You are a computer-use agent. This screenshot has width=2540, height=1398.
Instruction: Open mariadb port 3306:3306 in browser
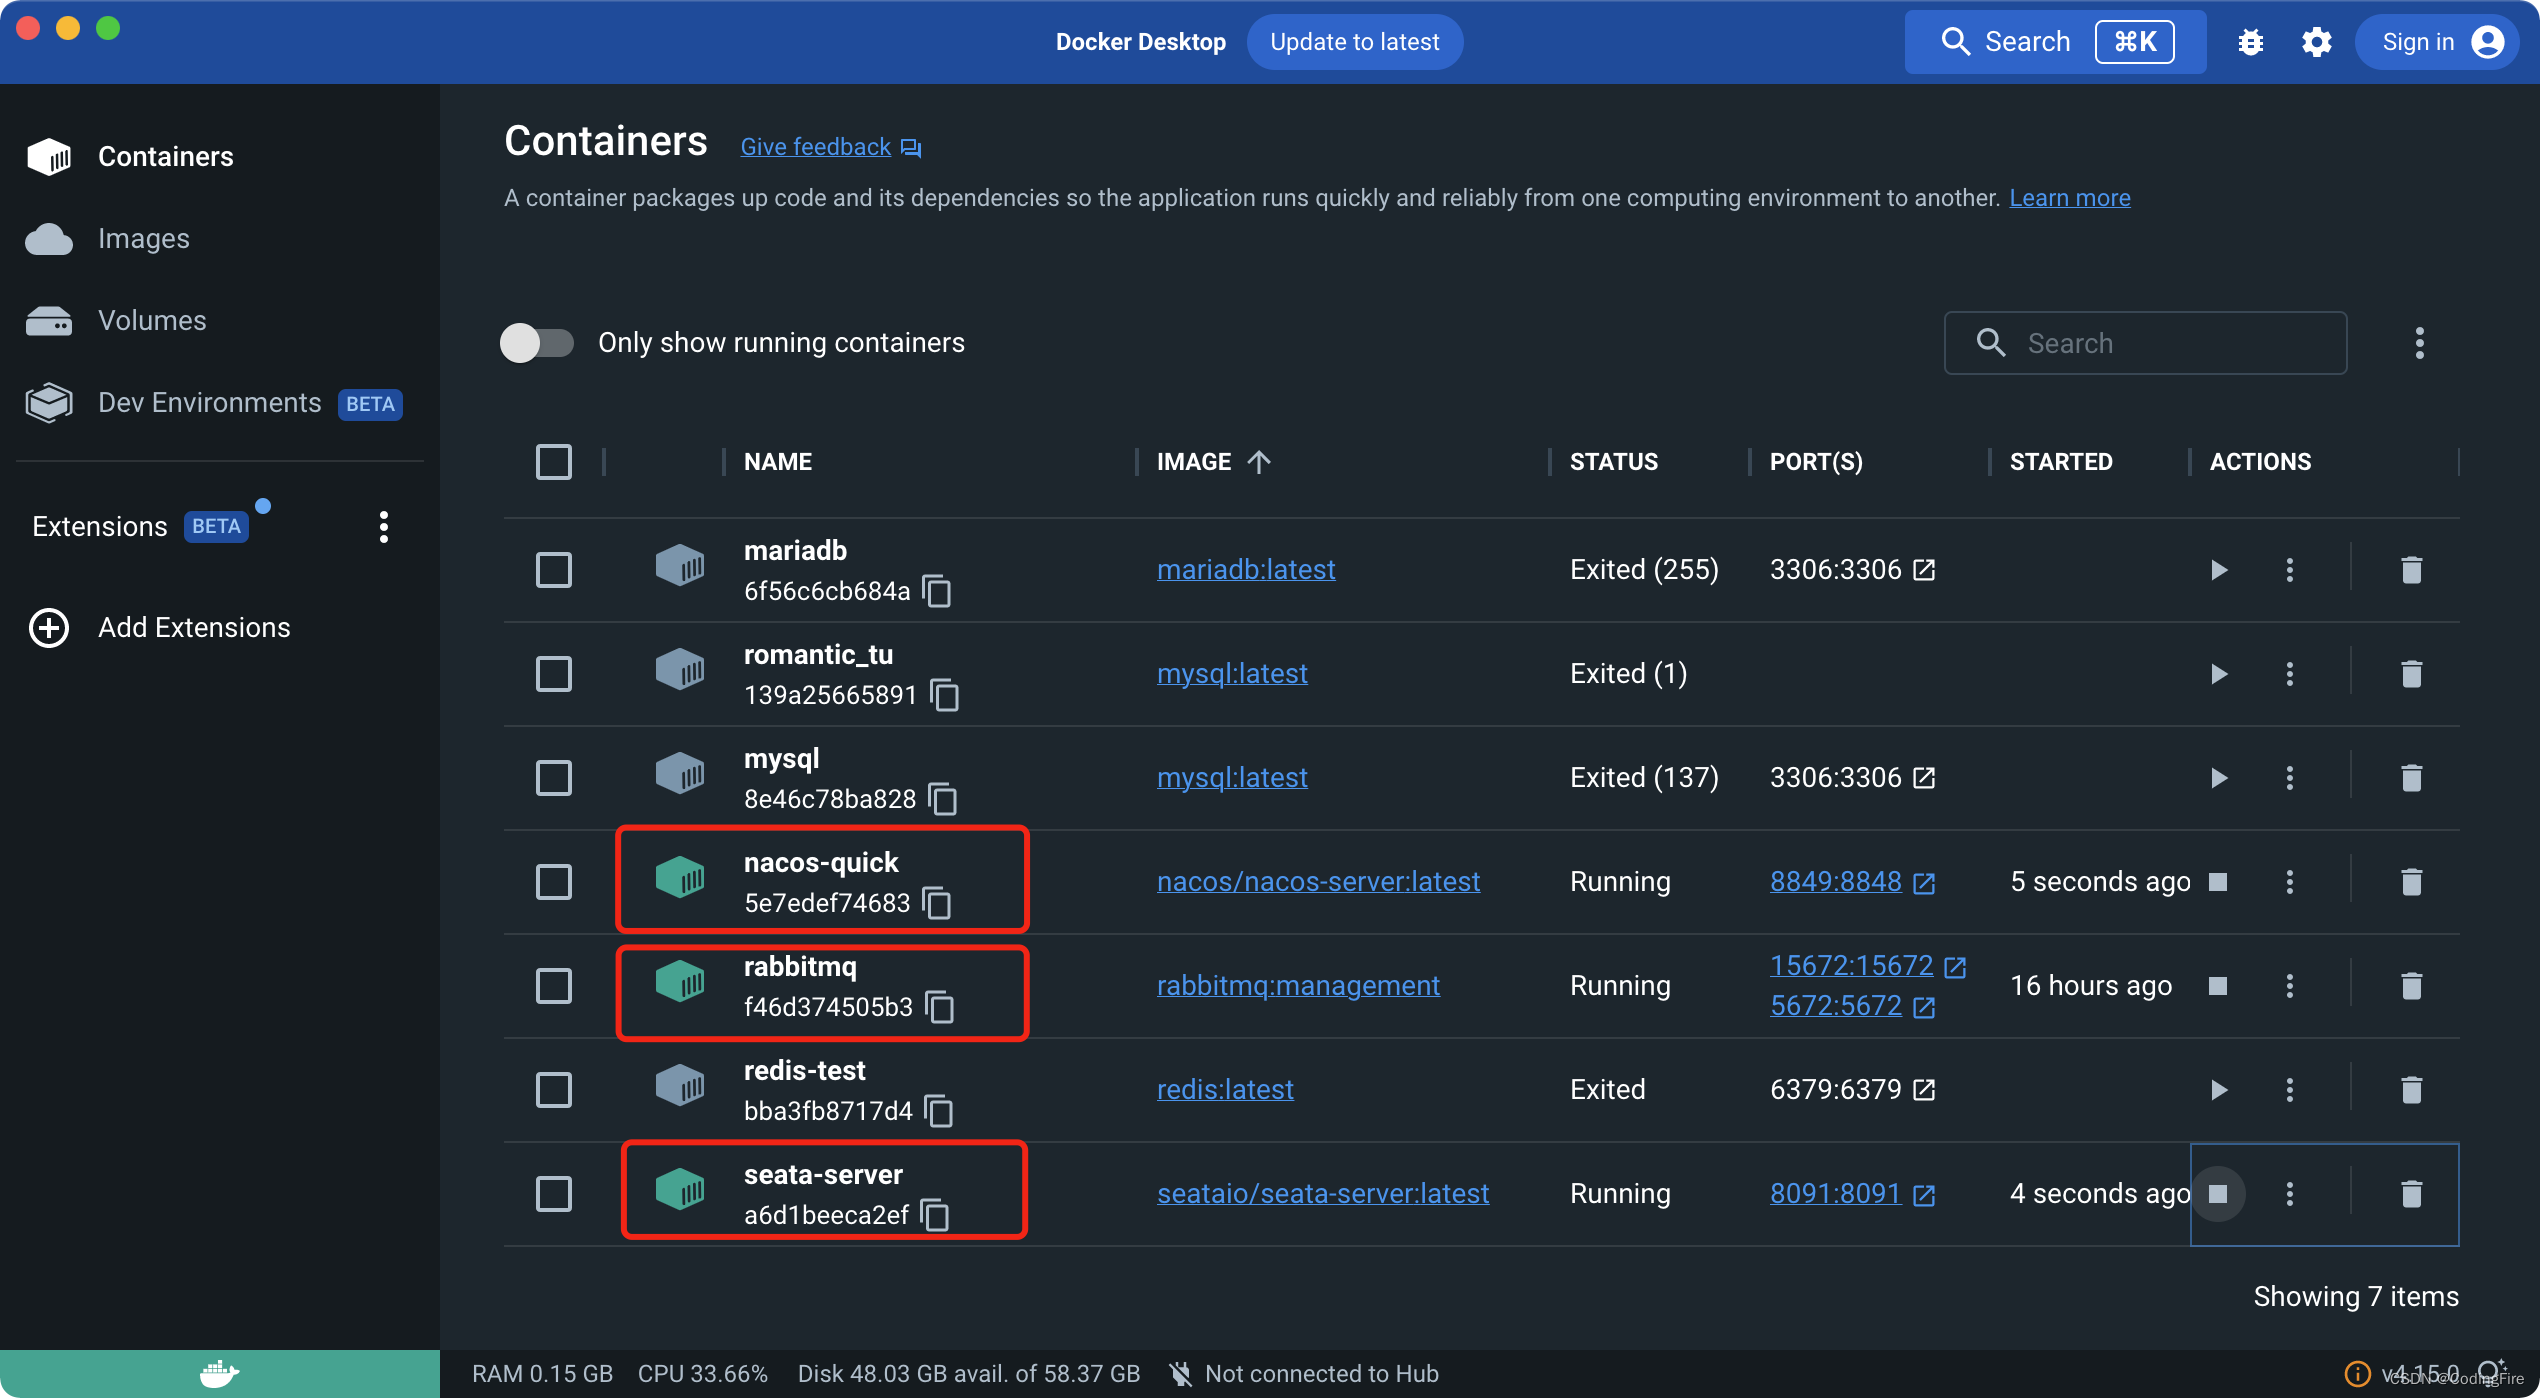[1924, 570]
